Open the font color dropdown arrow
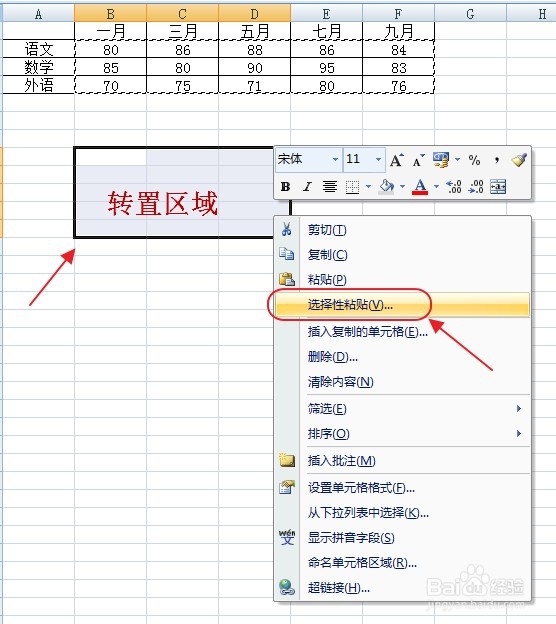The width and height of the screenshot is (556, 624). [436, 186]
